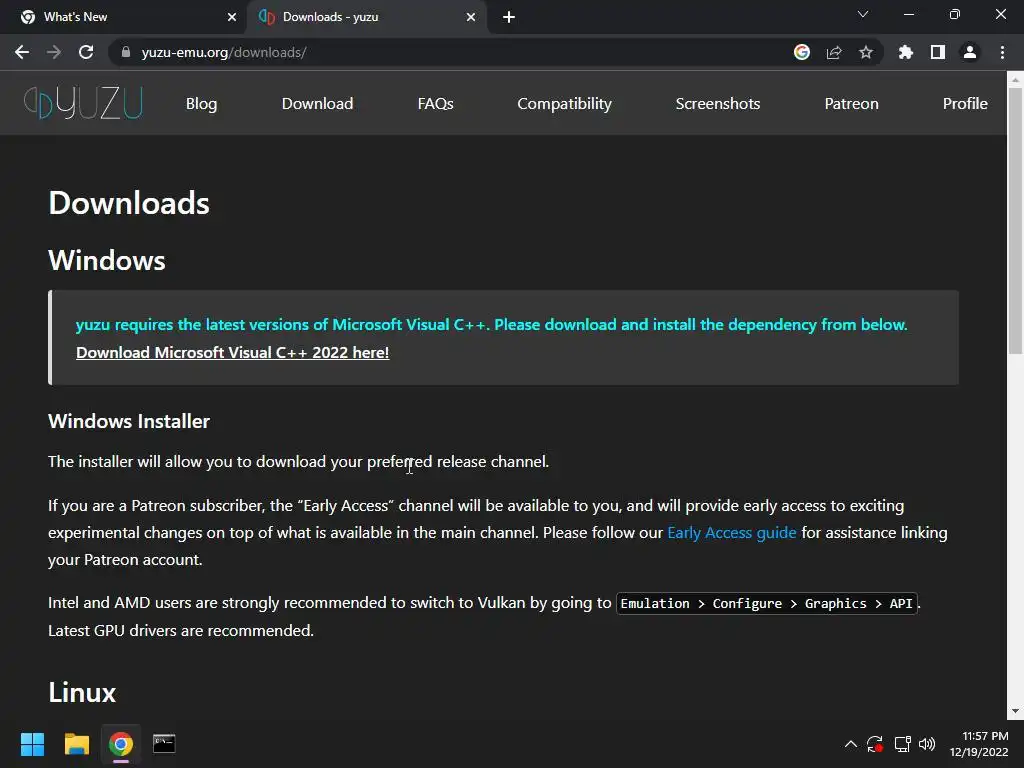1024x768 pixels.
Task: View the Screenshots page
Action: click(718, 103)
